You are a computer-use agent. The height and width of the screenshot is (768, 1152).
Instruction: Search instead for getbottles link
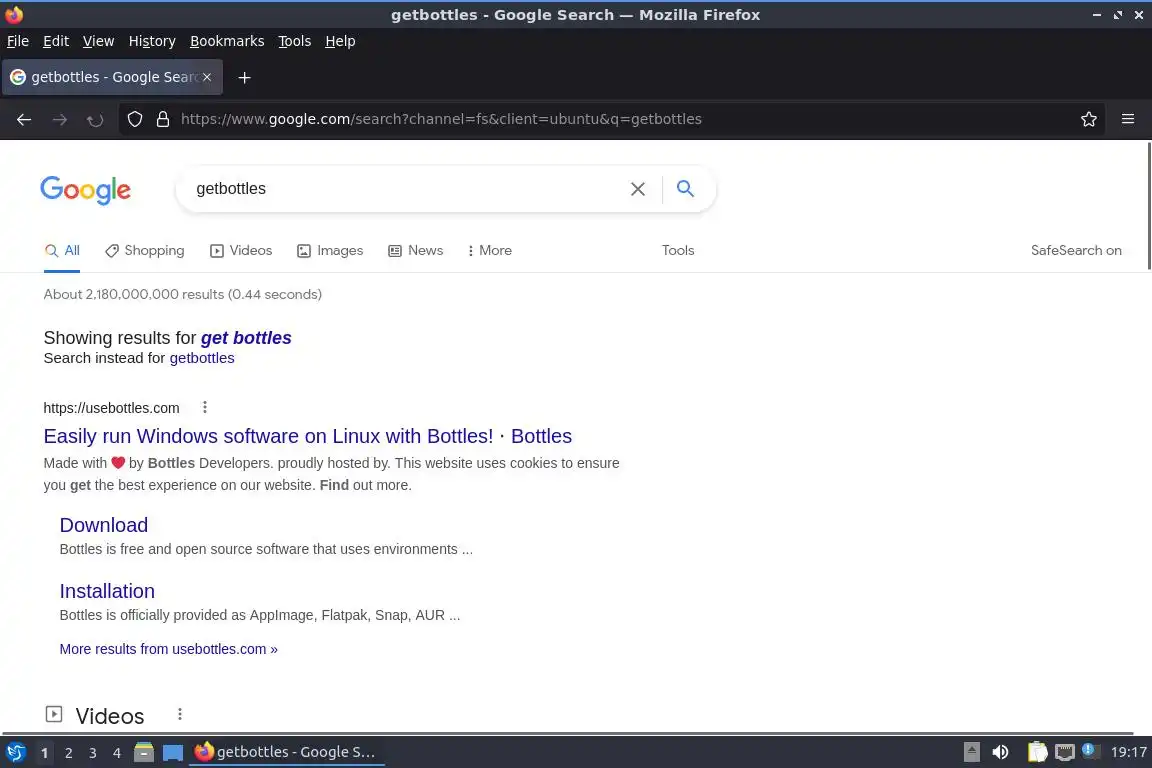tap(202, 358)
